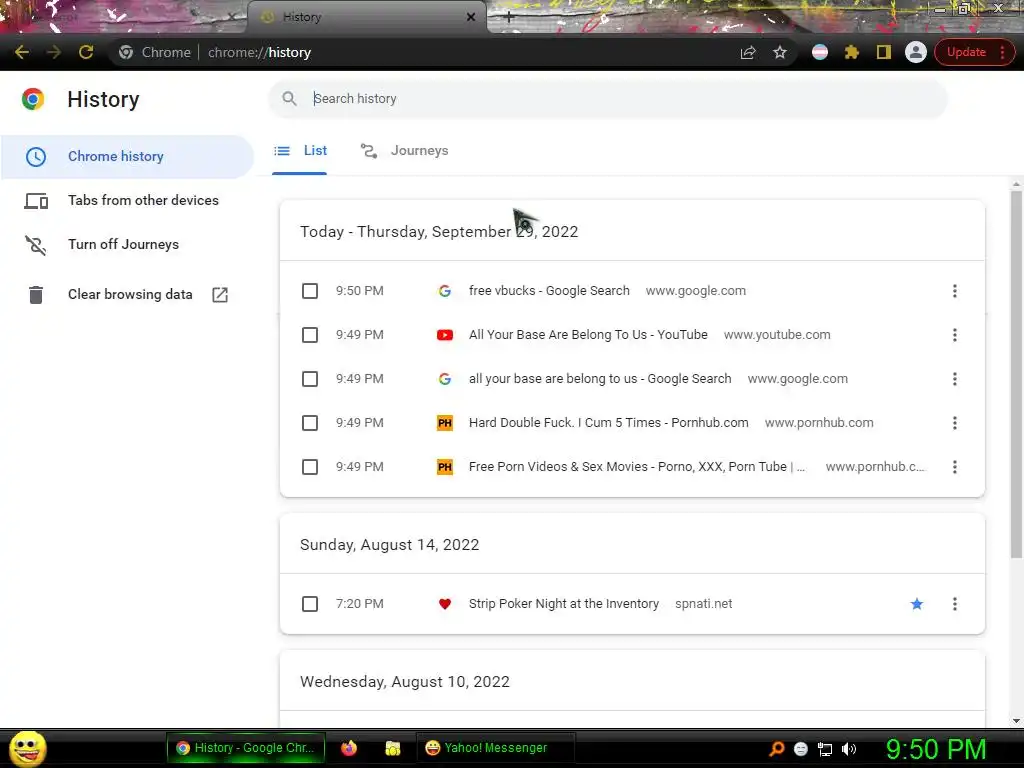Open more actions for All Your Base YouTube entry

955,335
